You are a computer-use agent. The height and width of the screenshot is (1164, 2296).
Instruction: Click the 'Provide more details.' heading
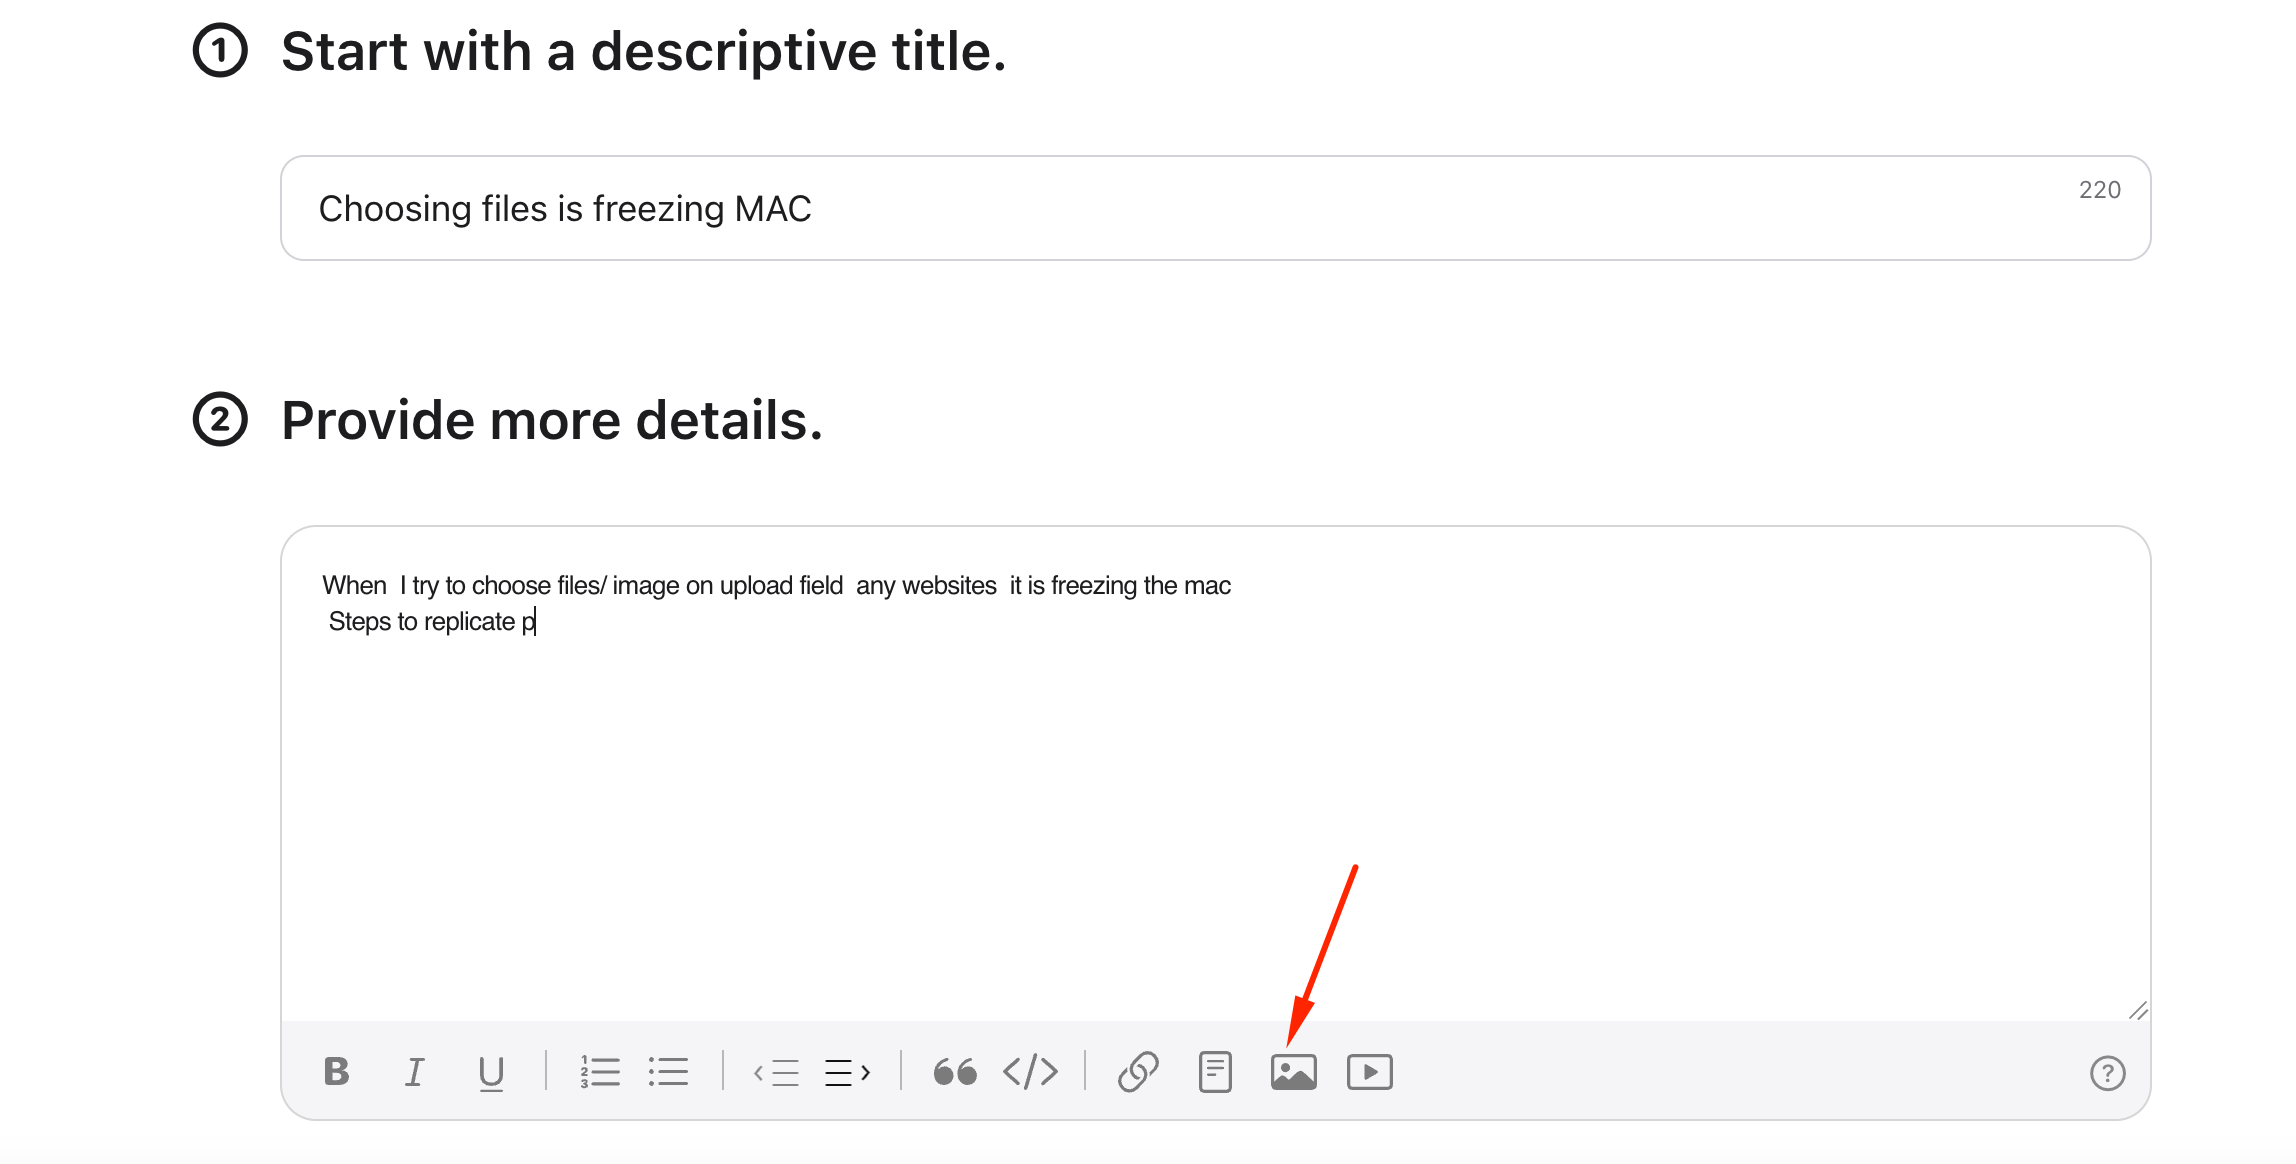551,420
